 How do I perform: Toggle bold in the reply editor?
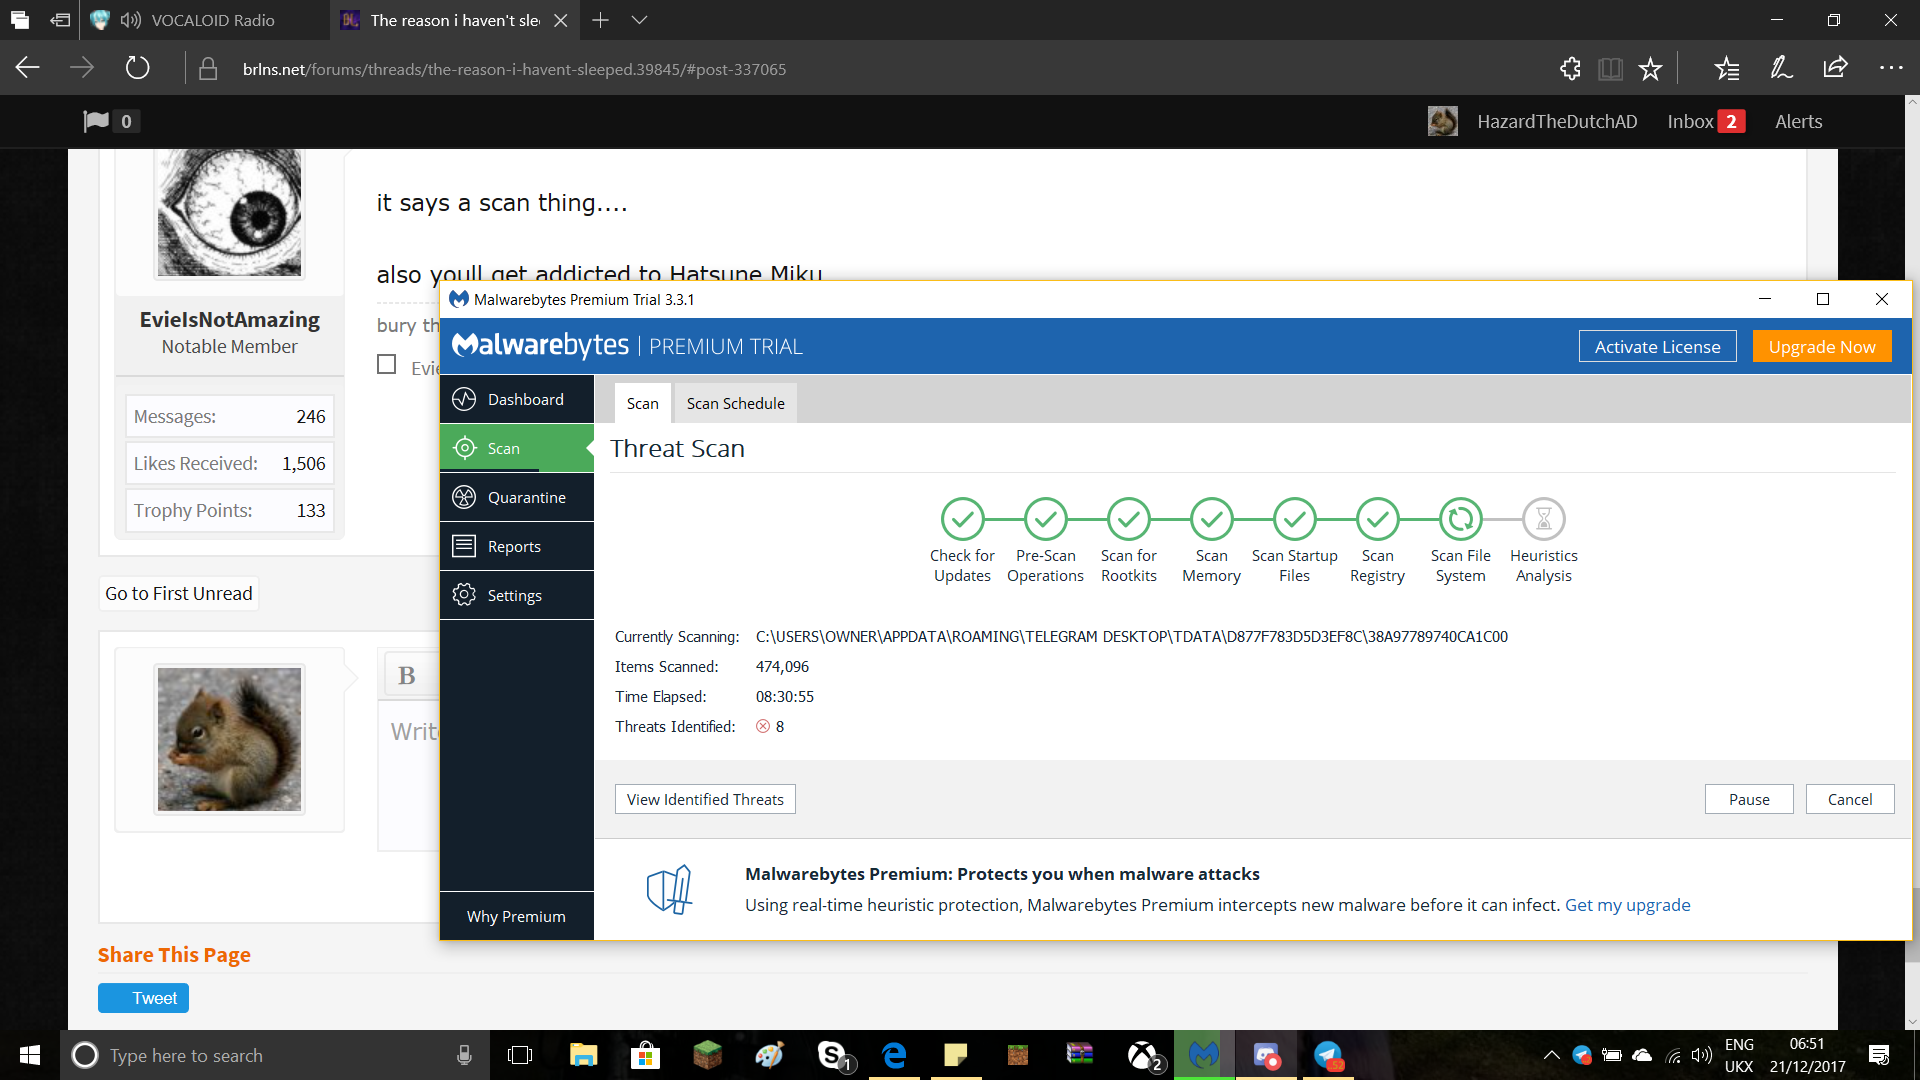coord(407,675)
